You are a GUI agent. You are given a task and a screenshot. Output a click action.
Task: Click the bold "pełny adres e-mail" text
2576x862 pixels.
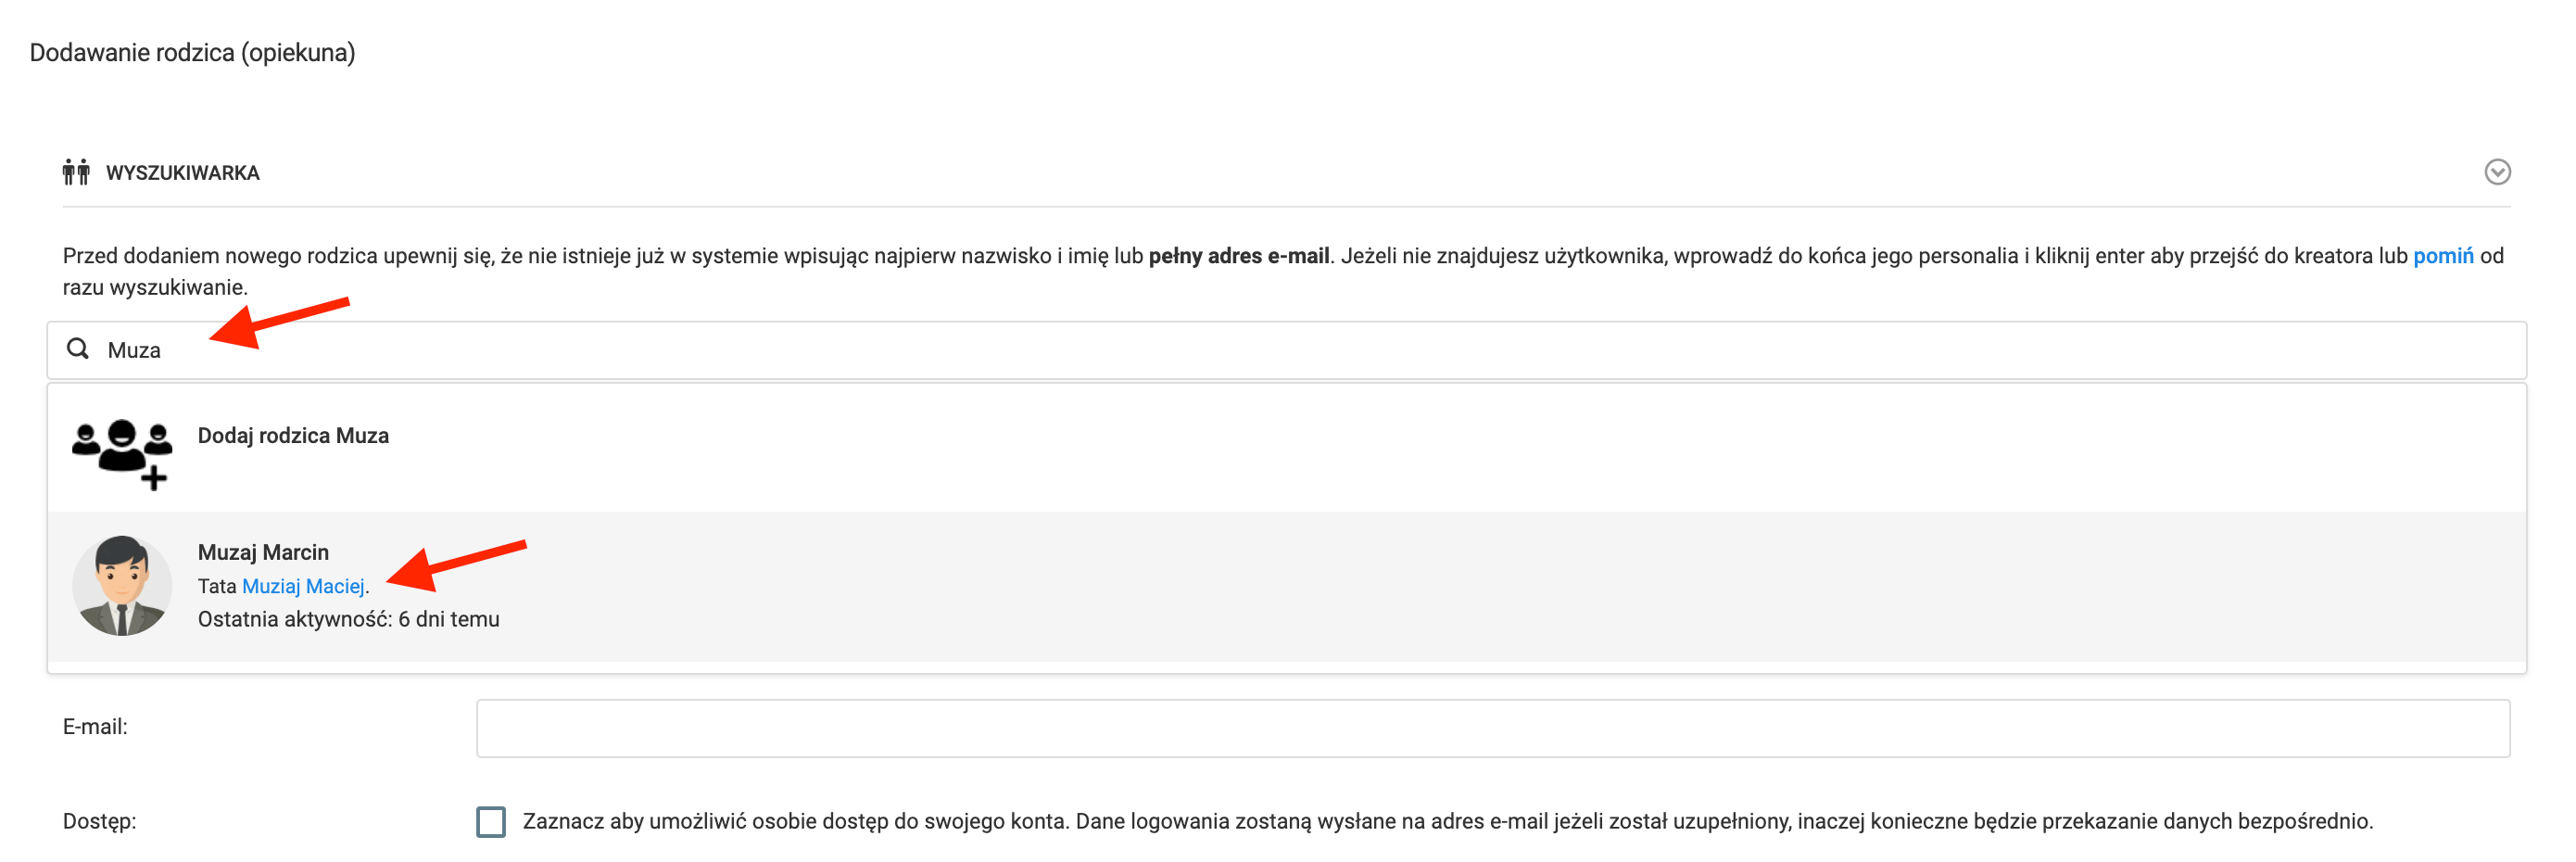pyautogui.click(x=1238, y=256)
